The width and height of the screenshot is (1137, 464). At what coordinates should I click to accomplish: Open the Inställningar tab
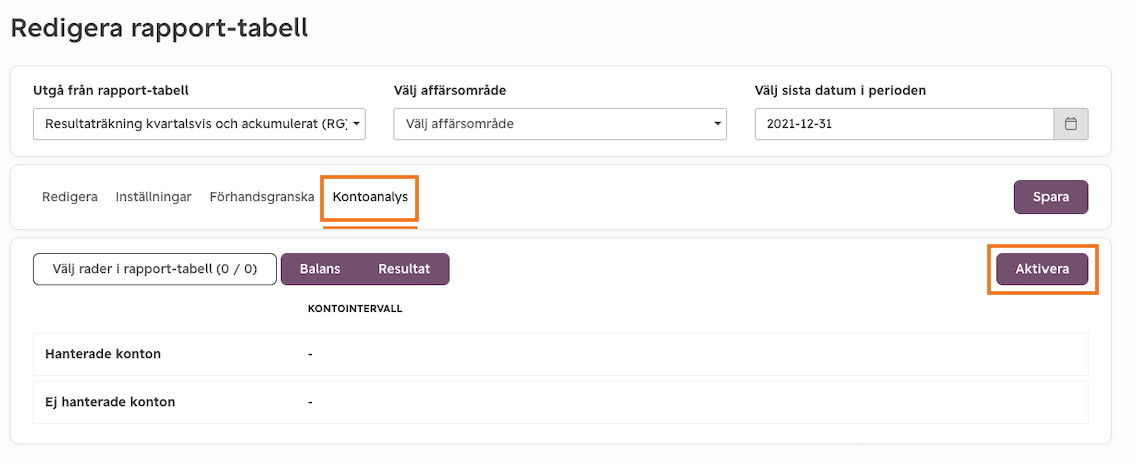154,196
